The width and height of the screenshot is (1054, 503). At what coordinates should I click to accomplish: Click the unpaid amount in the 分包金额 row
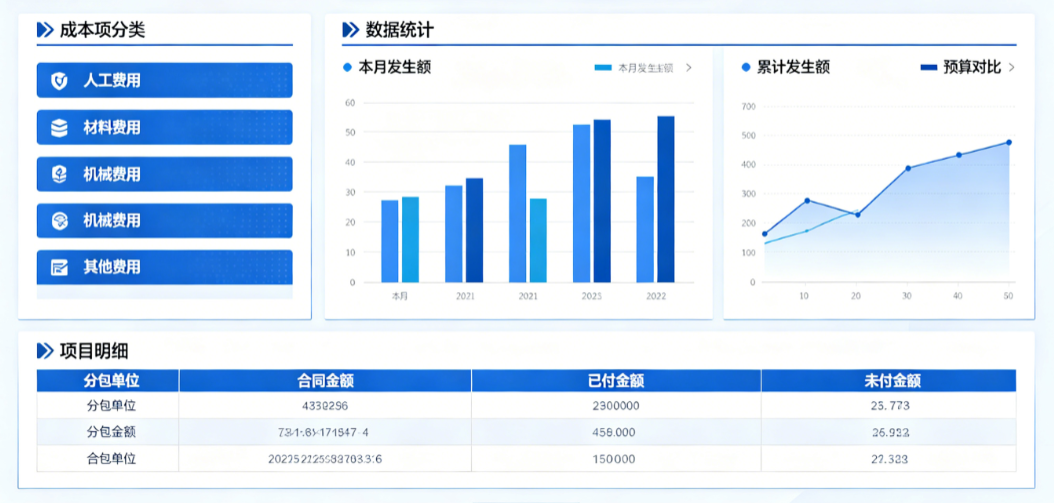[x=890, y=432]
